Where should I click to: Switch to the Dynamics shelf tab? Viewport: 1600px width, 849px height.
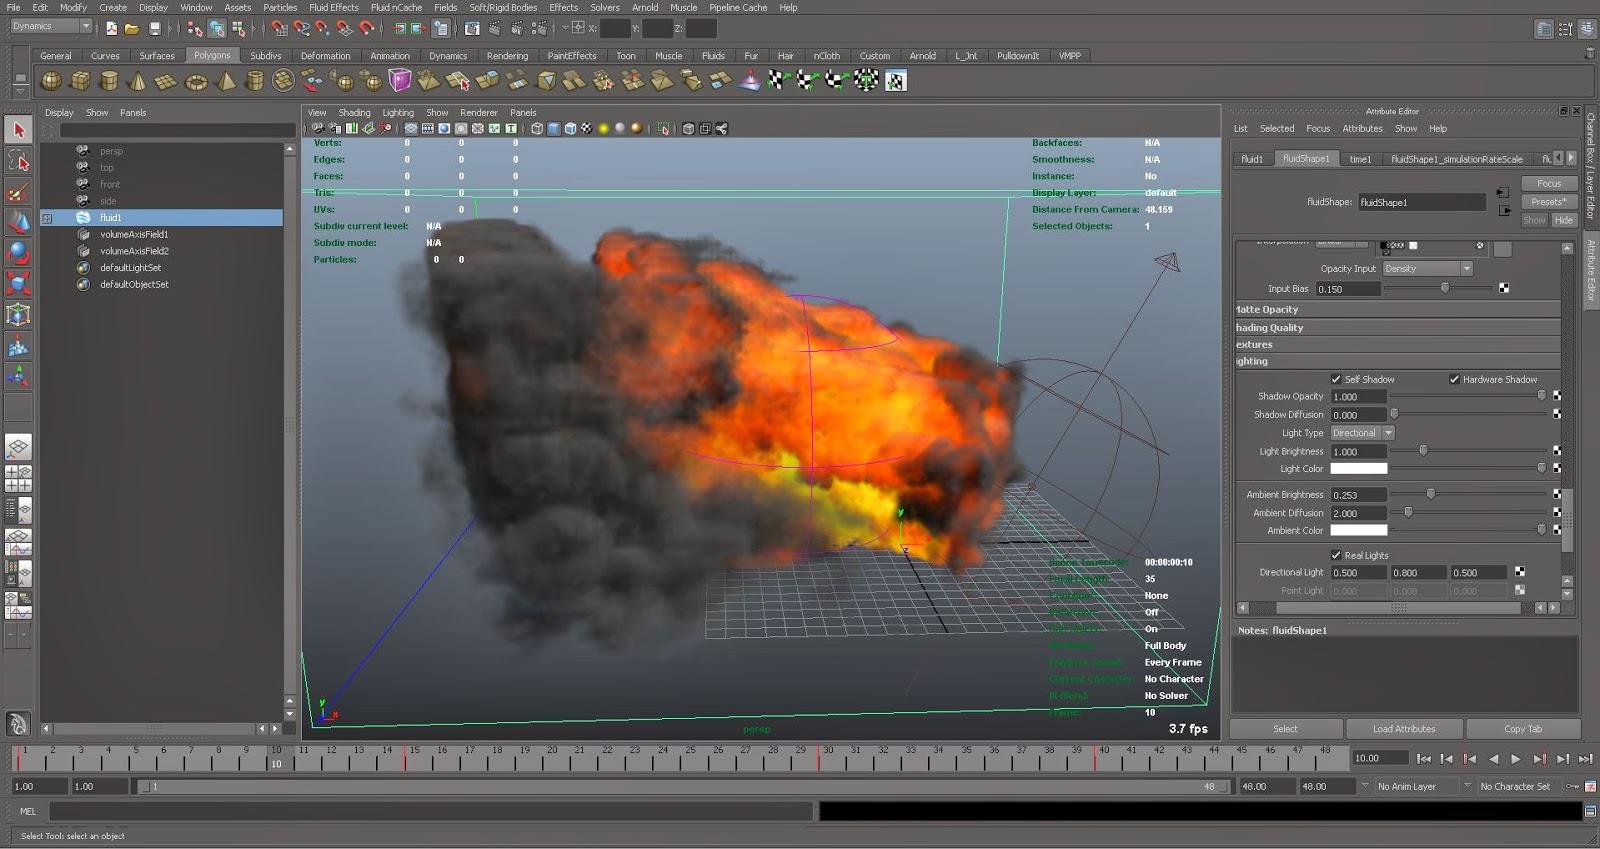click(447, 56)
